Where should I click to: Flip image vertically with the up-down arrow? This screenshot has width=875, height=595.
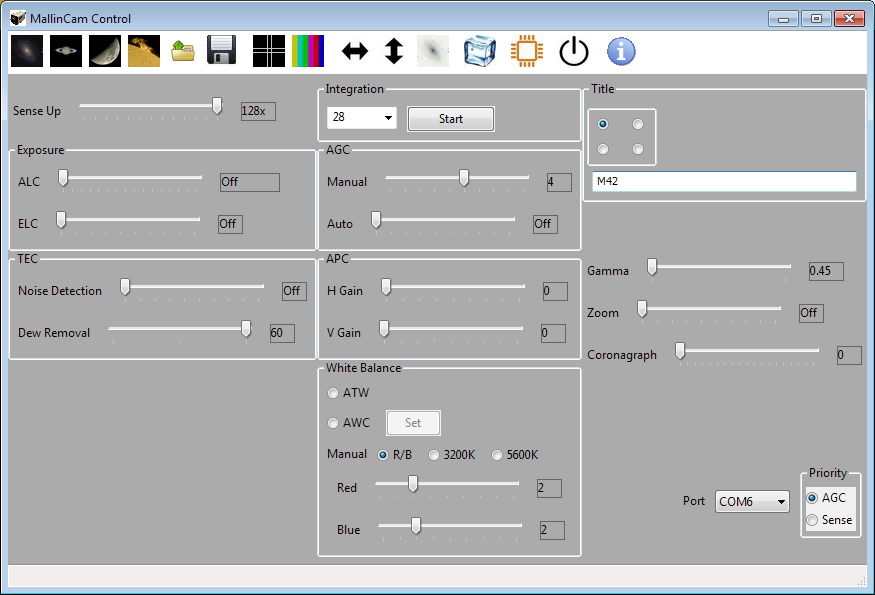[x=394, y=51]
